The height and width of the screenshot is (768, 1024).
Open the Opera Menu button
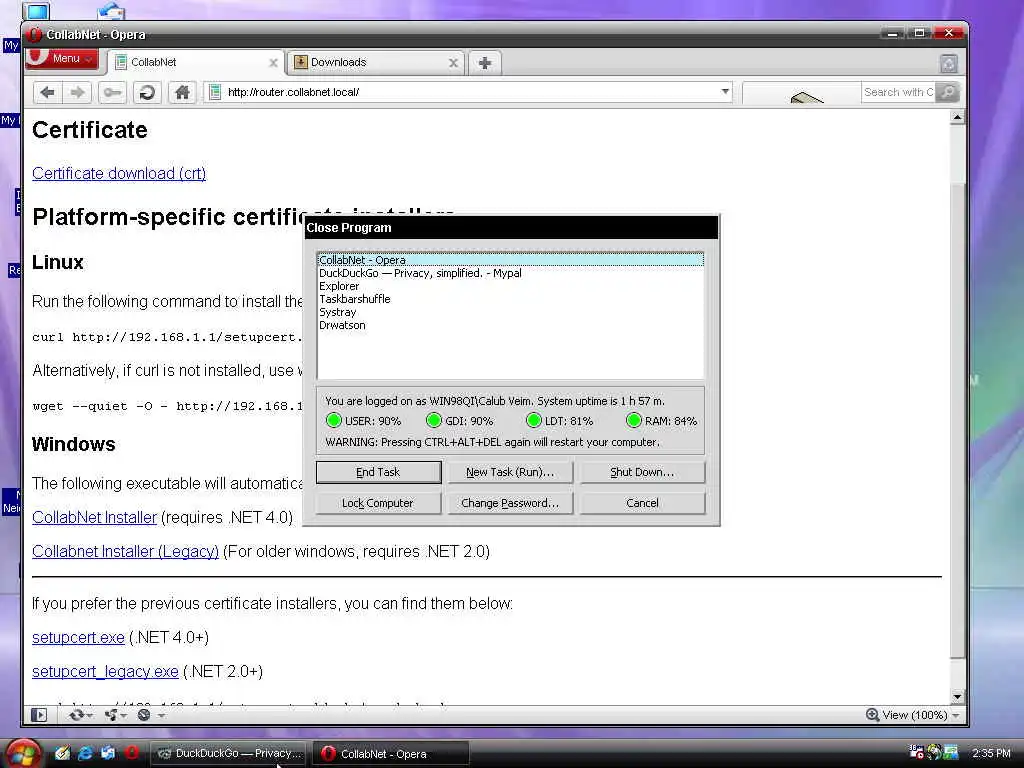pos(62,59)
